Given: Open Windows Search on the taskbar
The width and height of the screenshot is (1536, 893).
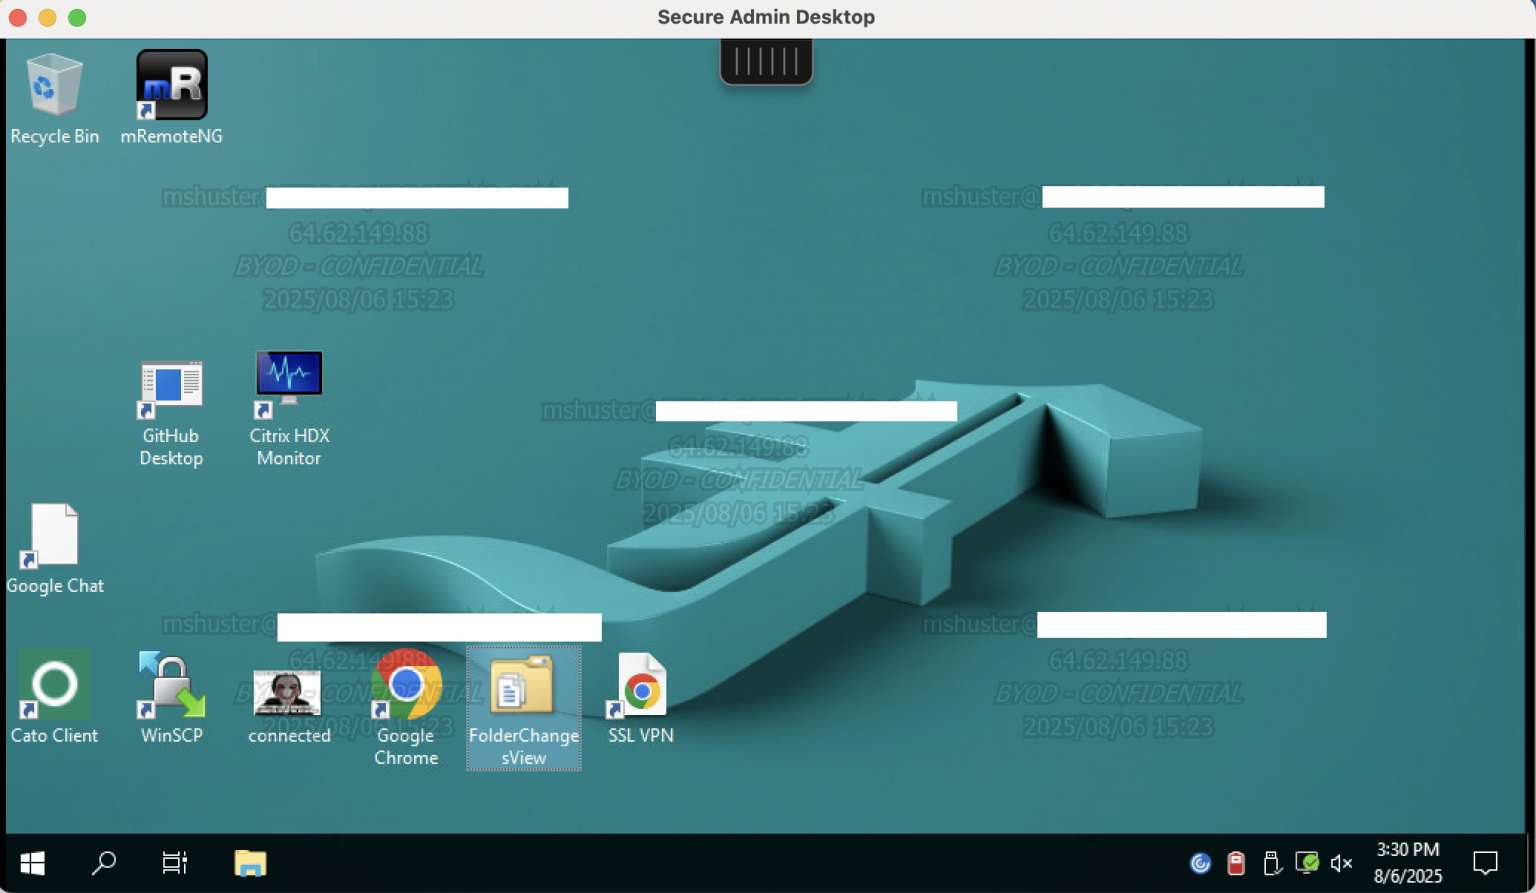Looking at the screenshot, I should [103, 862].
